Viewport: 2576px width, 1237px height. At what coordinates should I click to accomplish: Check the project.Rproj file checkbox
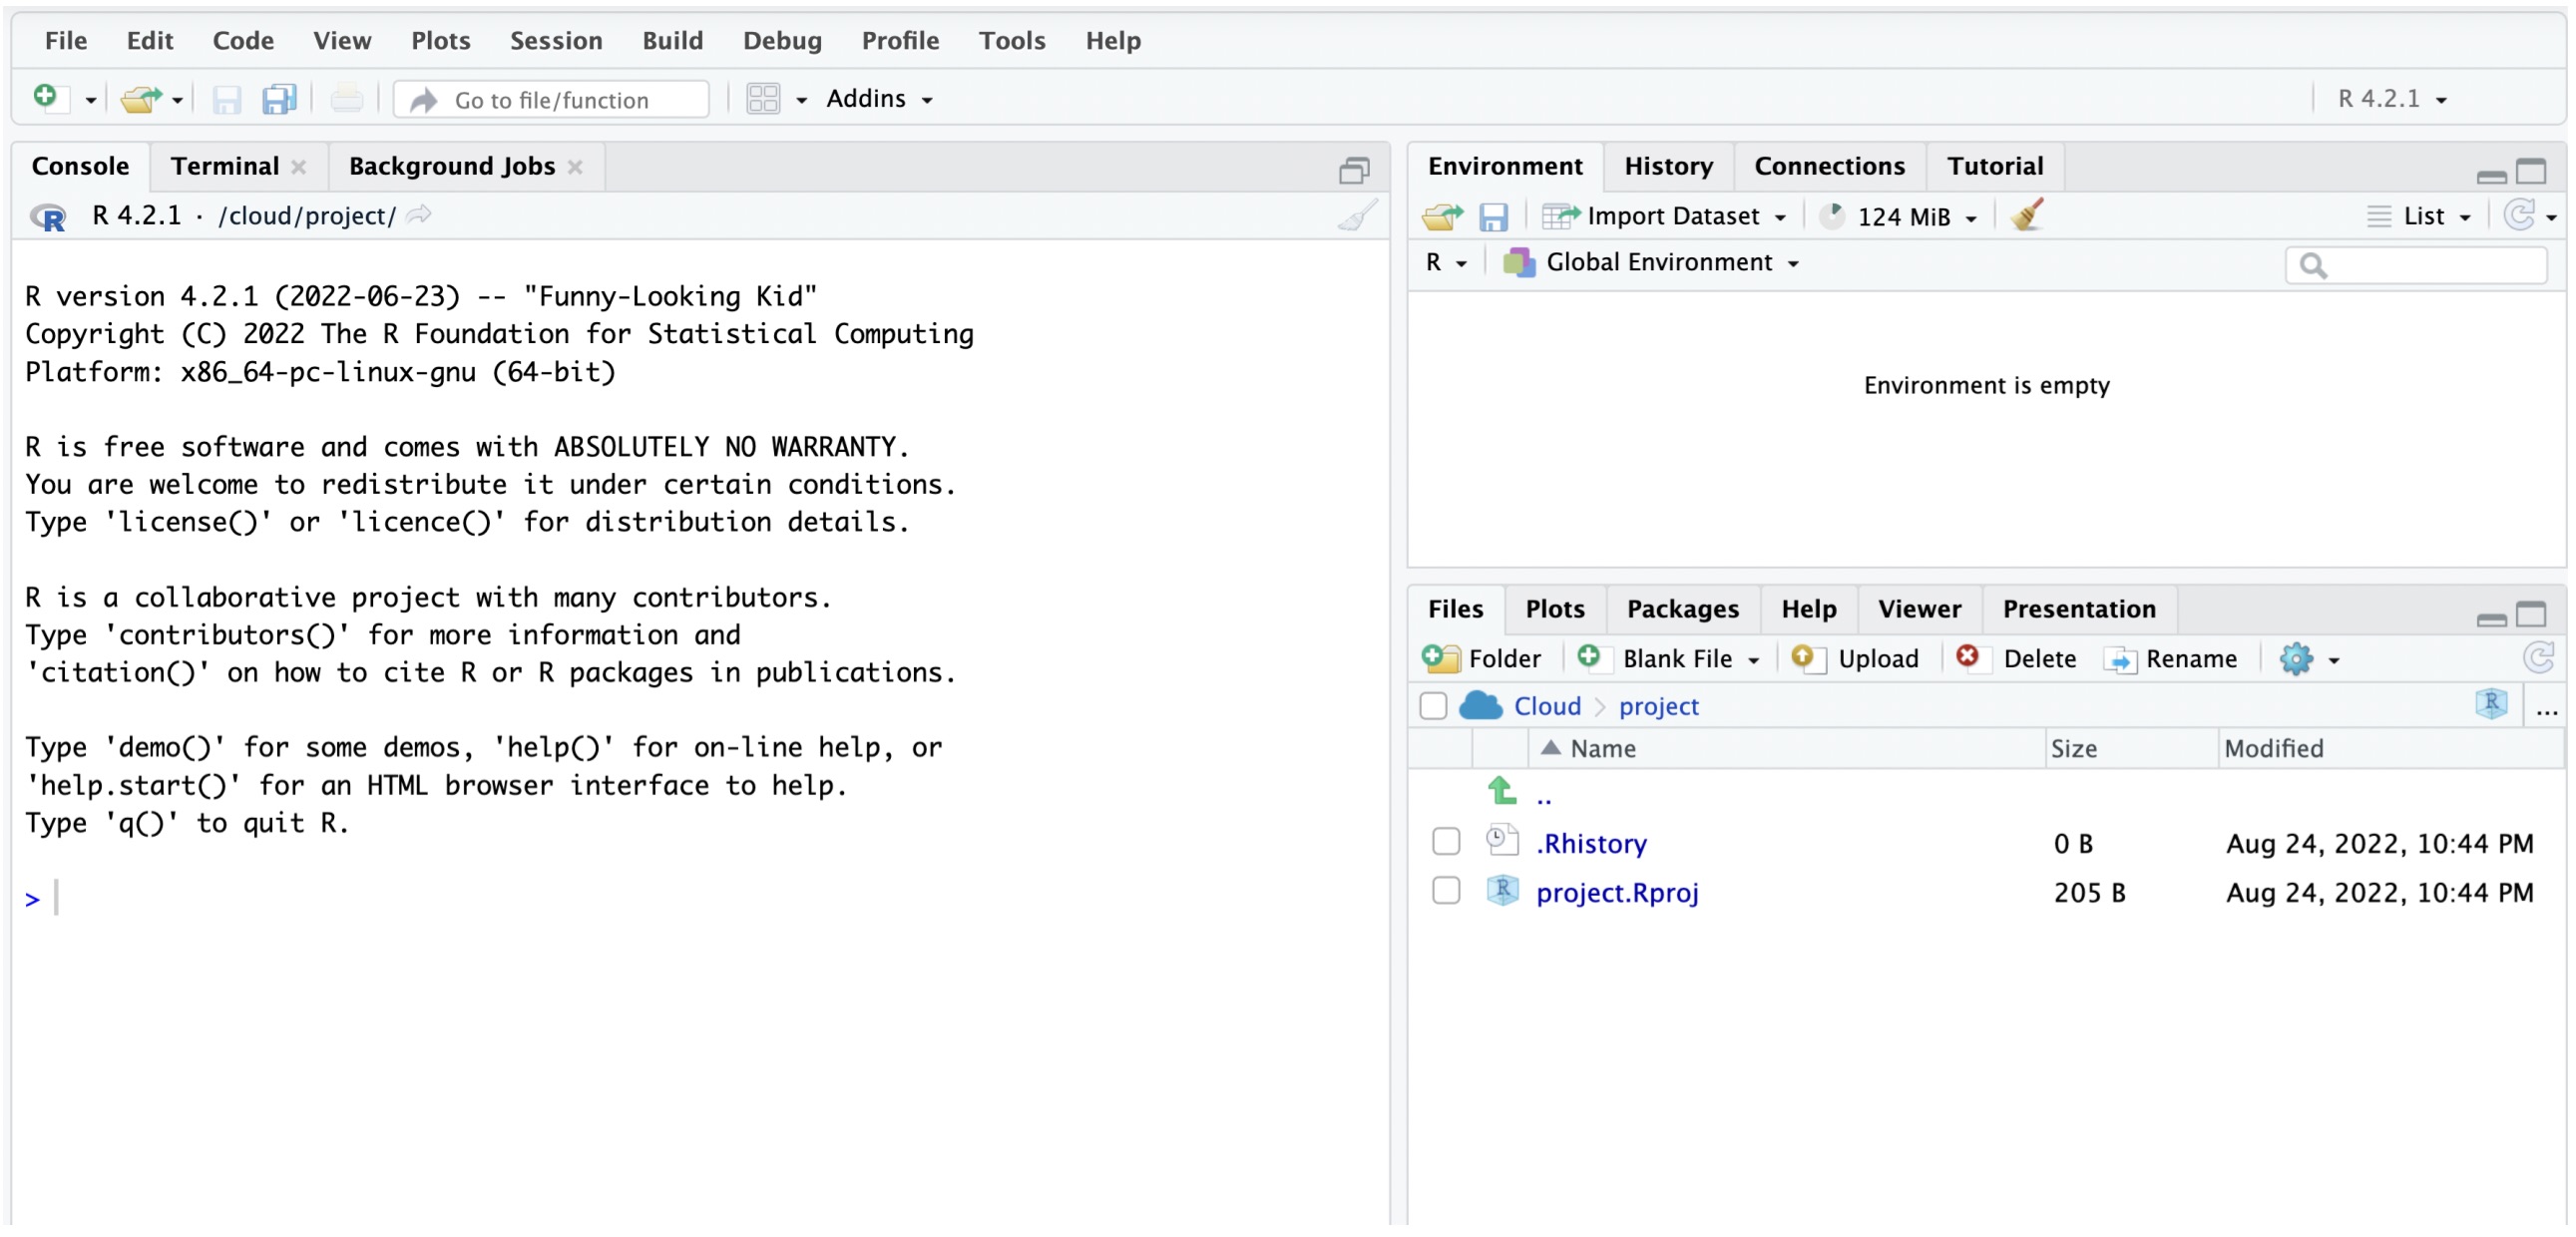[x=1445, y=890]
